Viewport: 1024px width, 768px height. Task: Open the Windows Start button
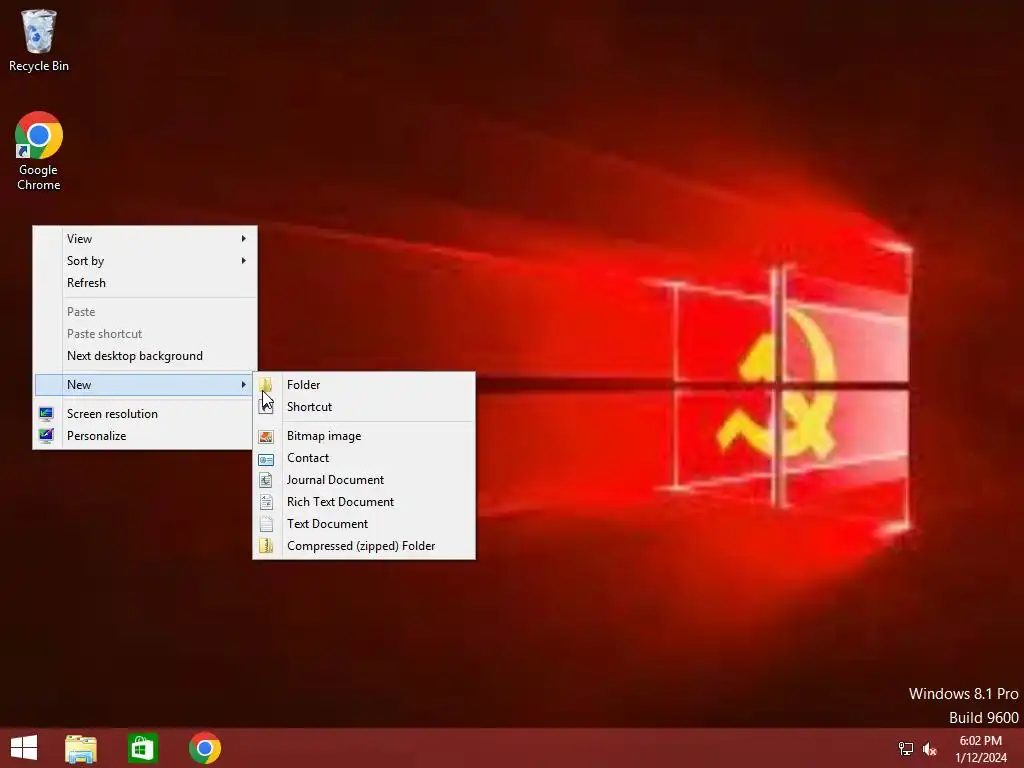pos(24,748)
